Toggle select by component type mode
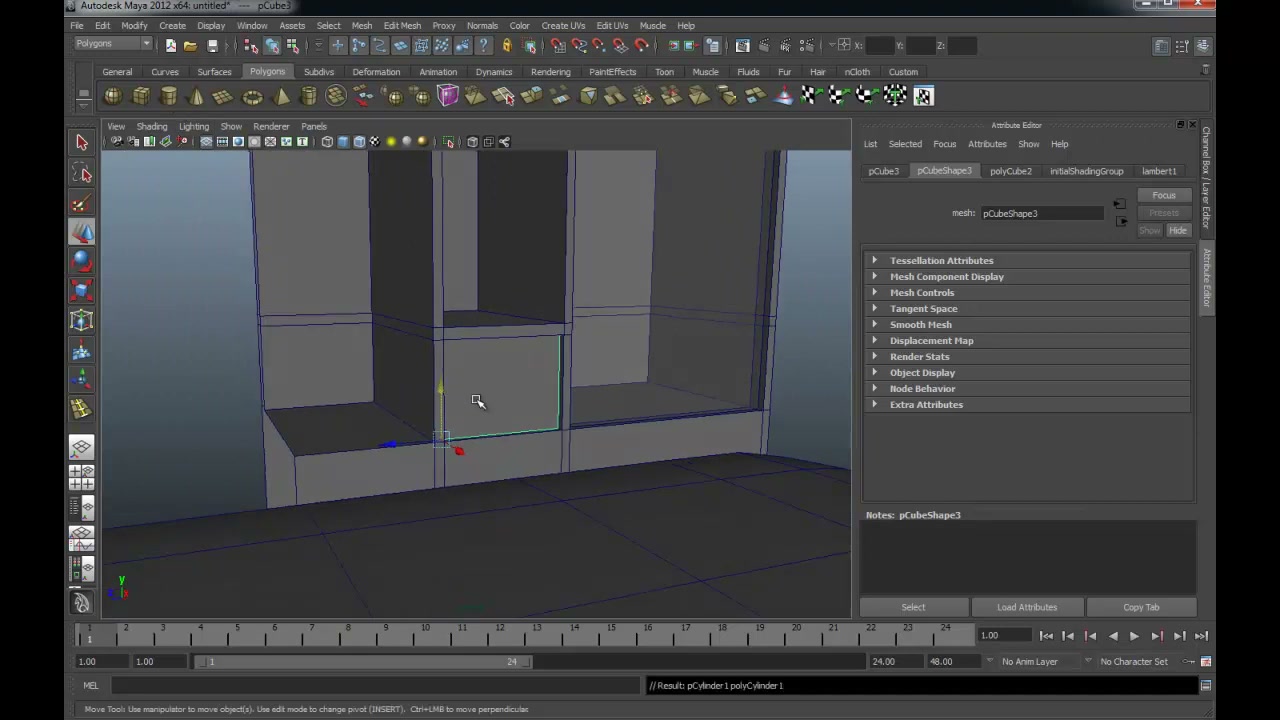 point(292,45)
